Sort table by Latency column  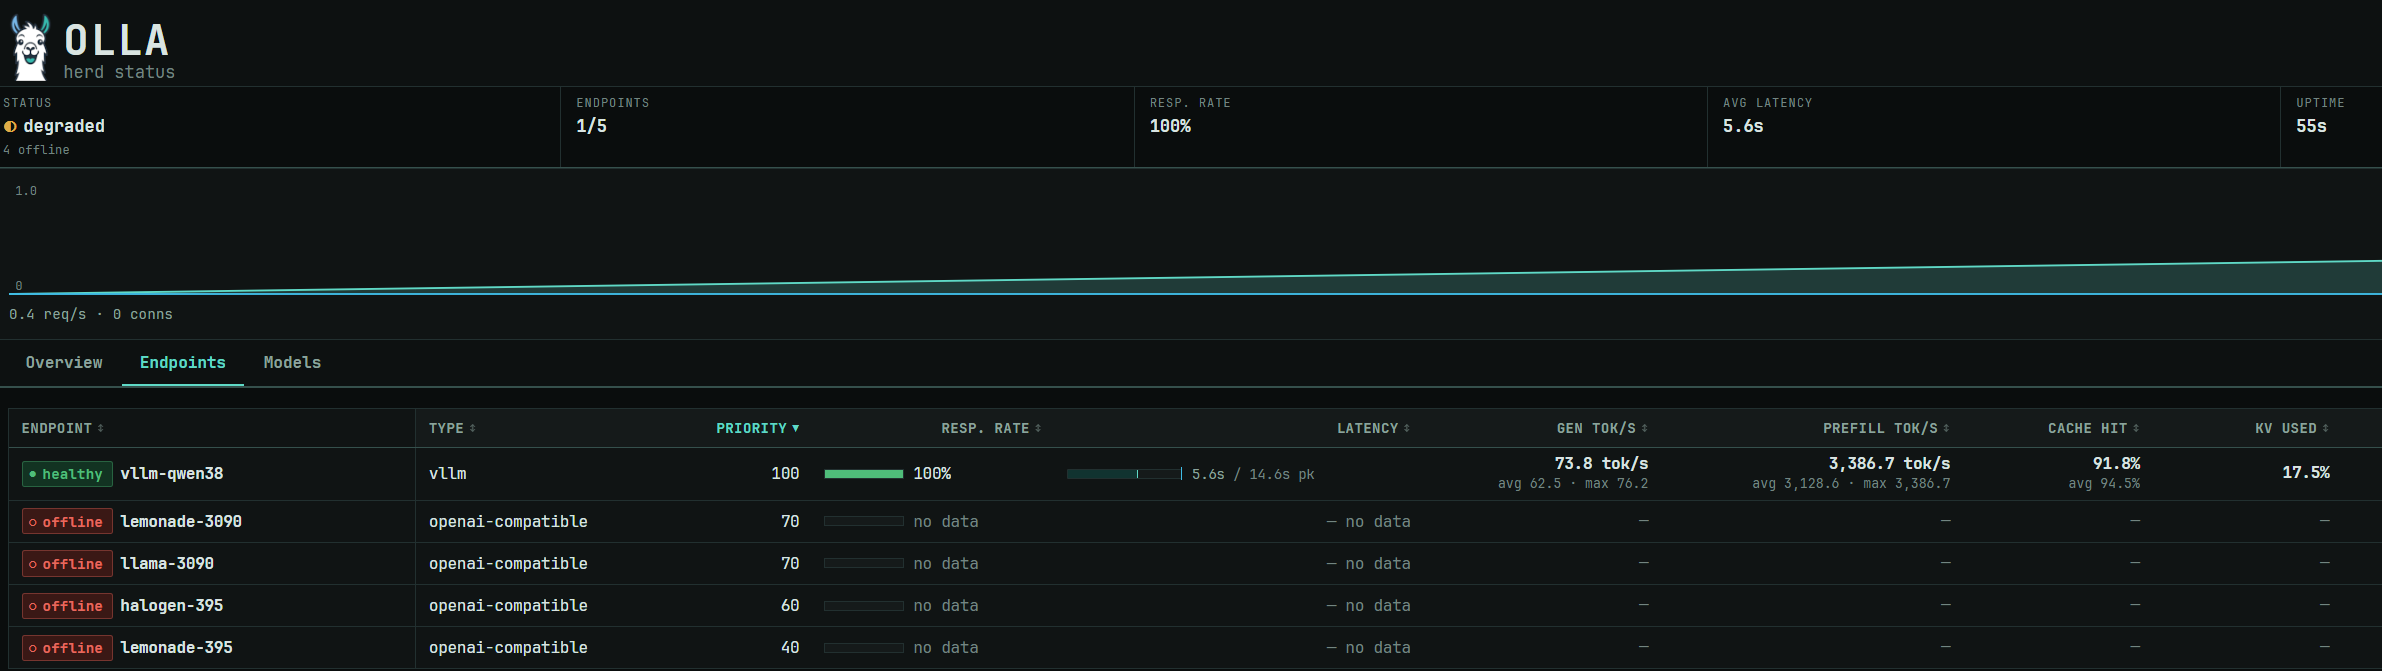click(1374, 428)
